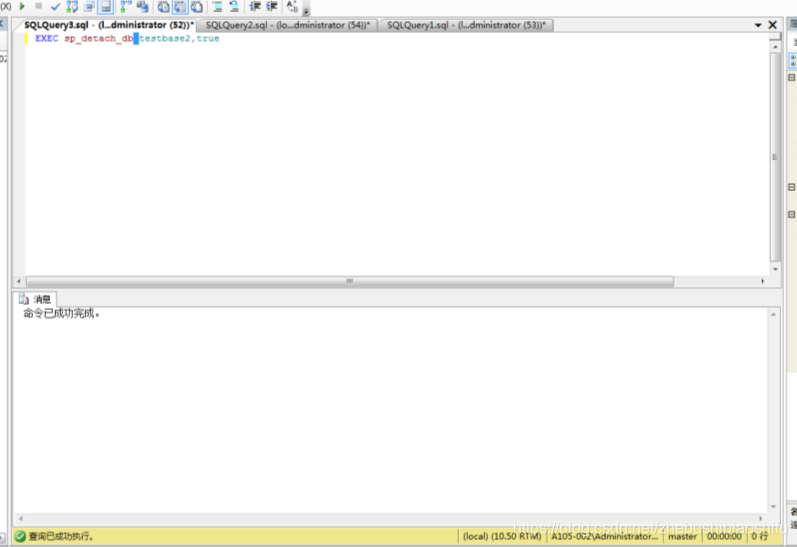Image resolution: width=797 pixels, height=547 pixels.
Task: Click the 0 行 row count status
Action: [x=760, y=536]
